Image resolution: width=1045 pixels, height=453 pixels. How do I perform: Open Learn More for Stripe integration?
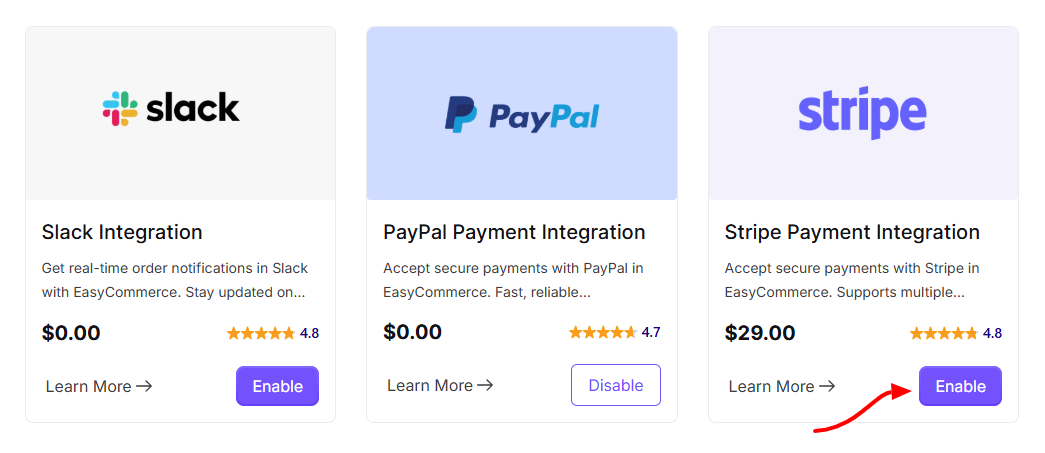782,386
